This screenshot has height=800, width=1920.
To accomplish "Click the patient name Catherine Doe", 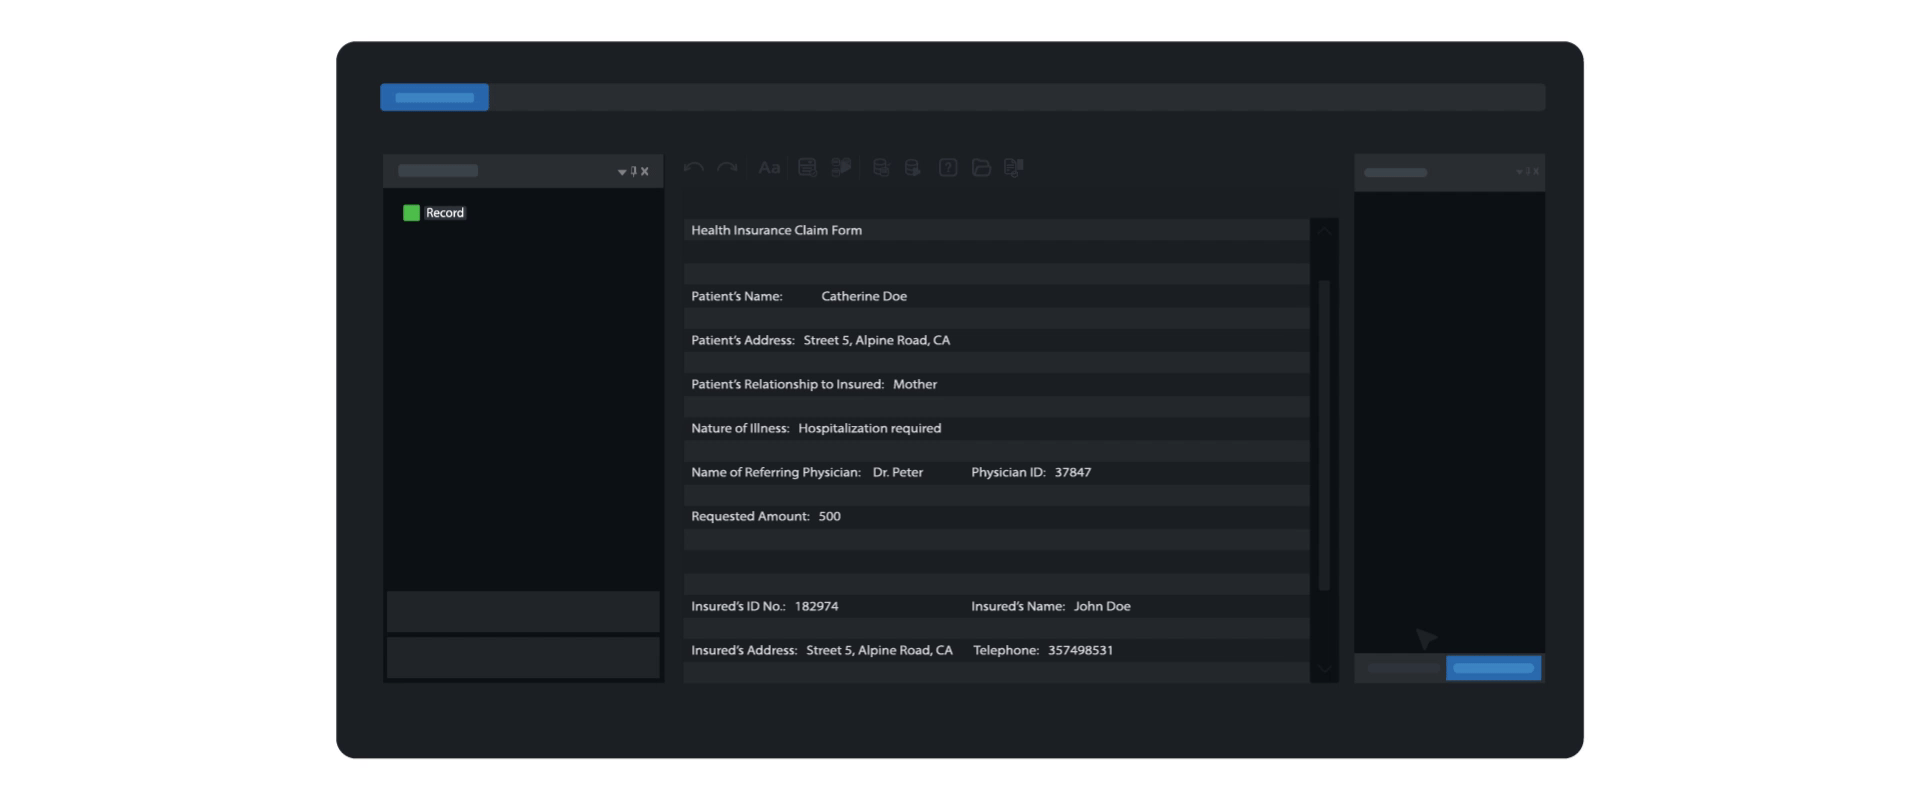I will pos(864,296).
